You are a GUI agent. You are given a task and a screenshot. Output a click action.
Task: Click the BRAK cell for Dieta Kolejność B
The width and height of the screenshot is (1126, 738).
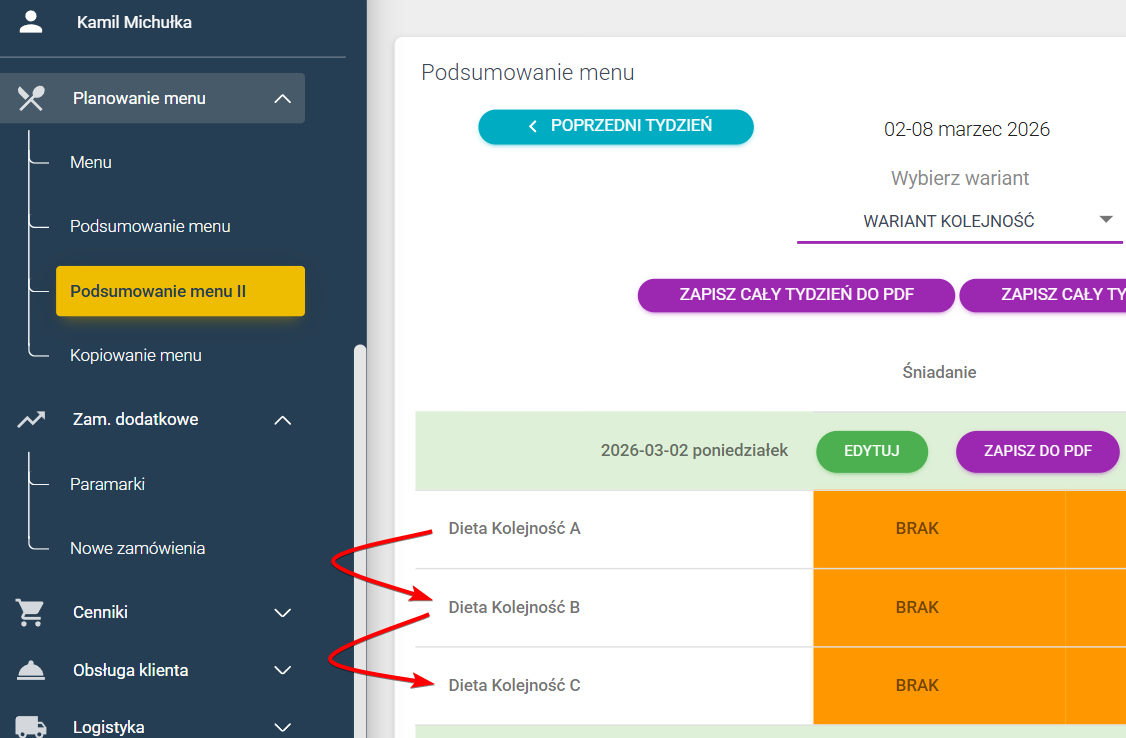(939, 608)
